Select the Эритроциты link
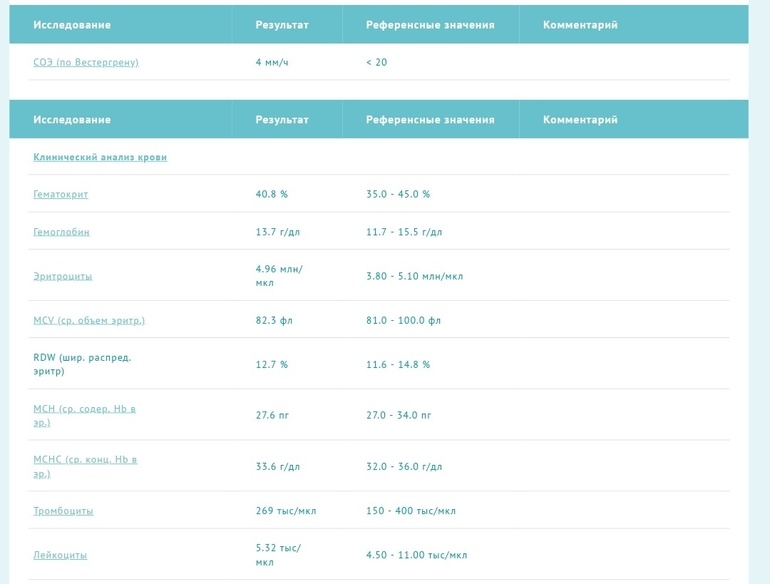This screenshot has width=770, height=584. click(63, 276)
